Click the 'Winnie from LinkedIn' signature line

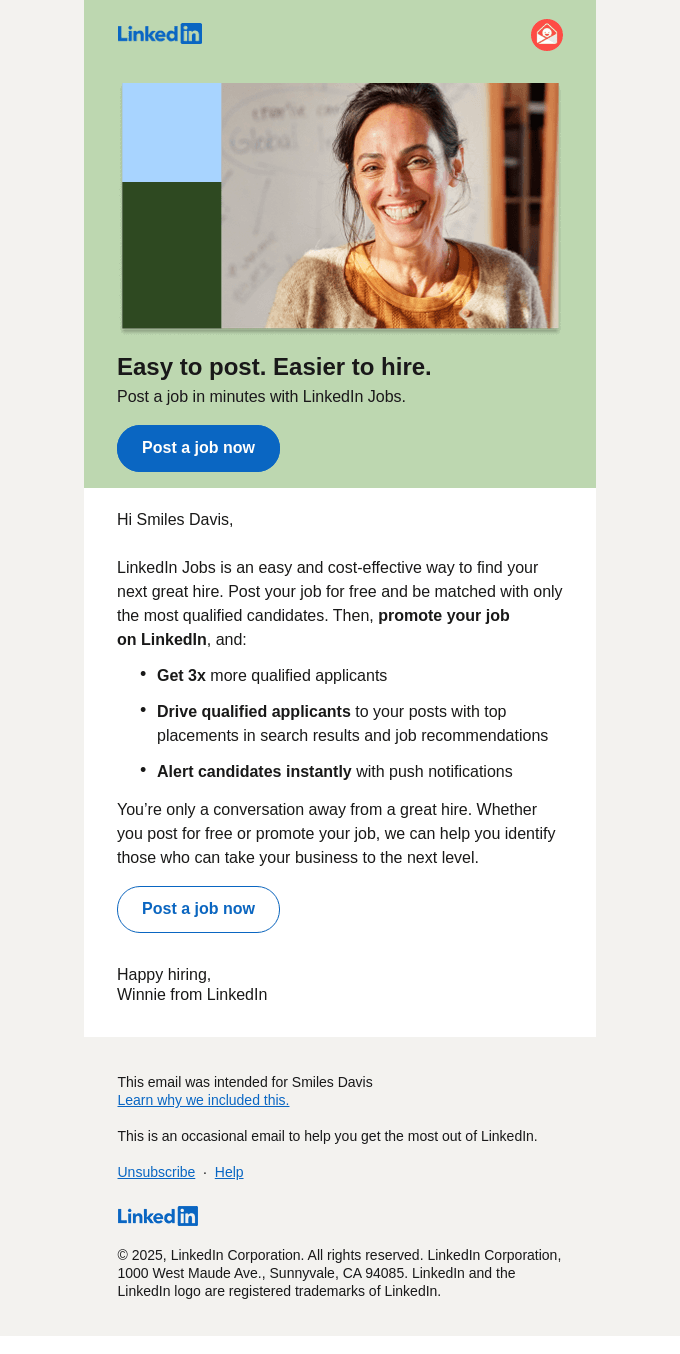pos(192,994)
